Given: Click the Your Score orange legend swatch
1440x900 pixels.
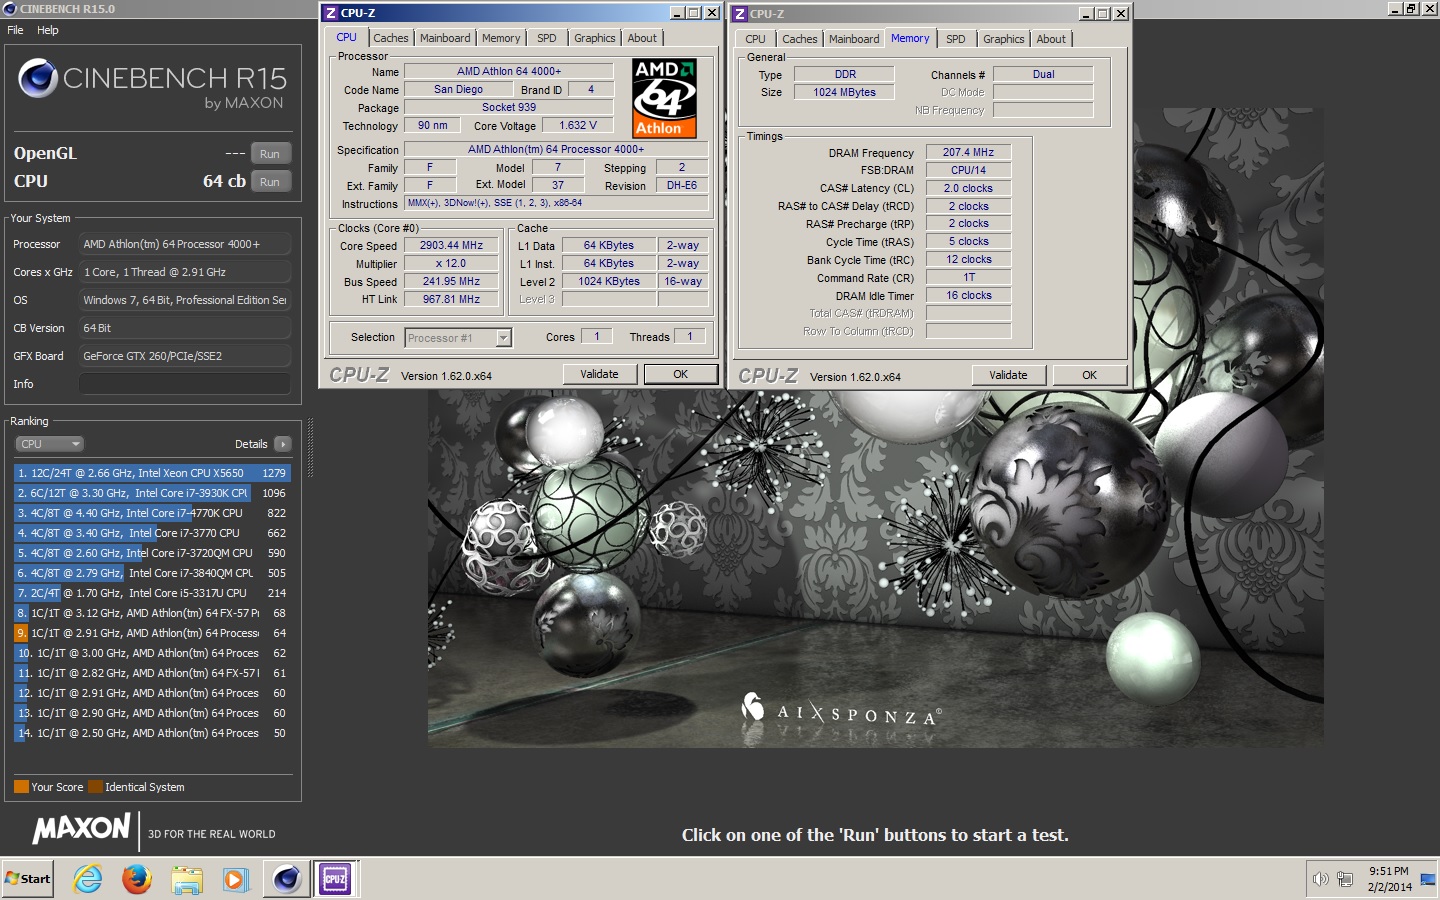Looking at the screenshot, I should [21, 787].
